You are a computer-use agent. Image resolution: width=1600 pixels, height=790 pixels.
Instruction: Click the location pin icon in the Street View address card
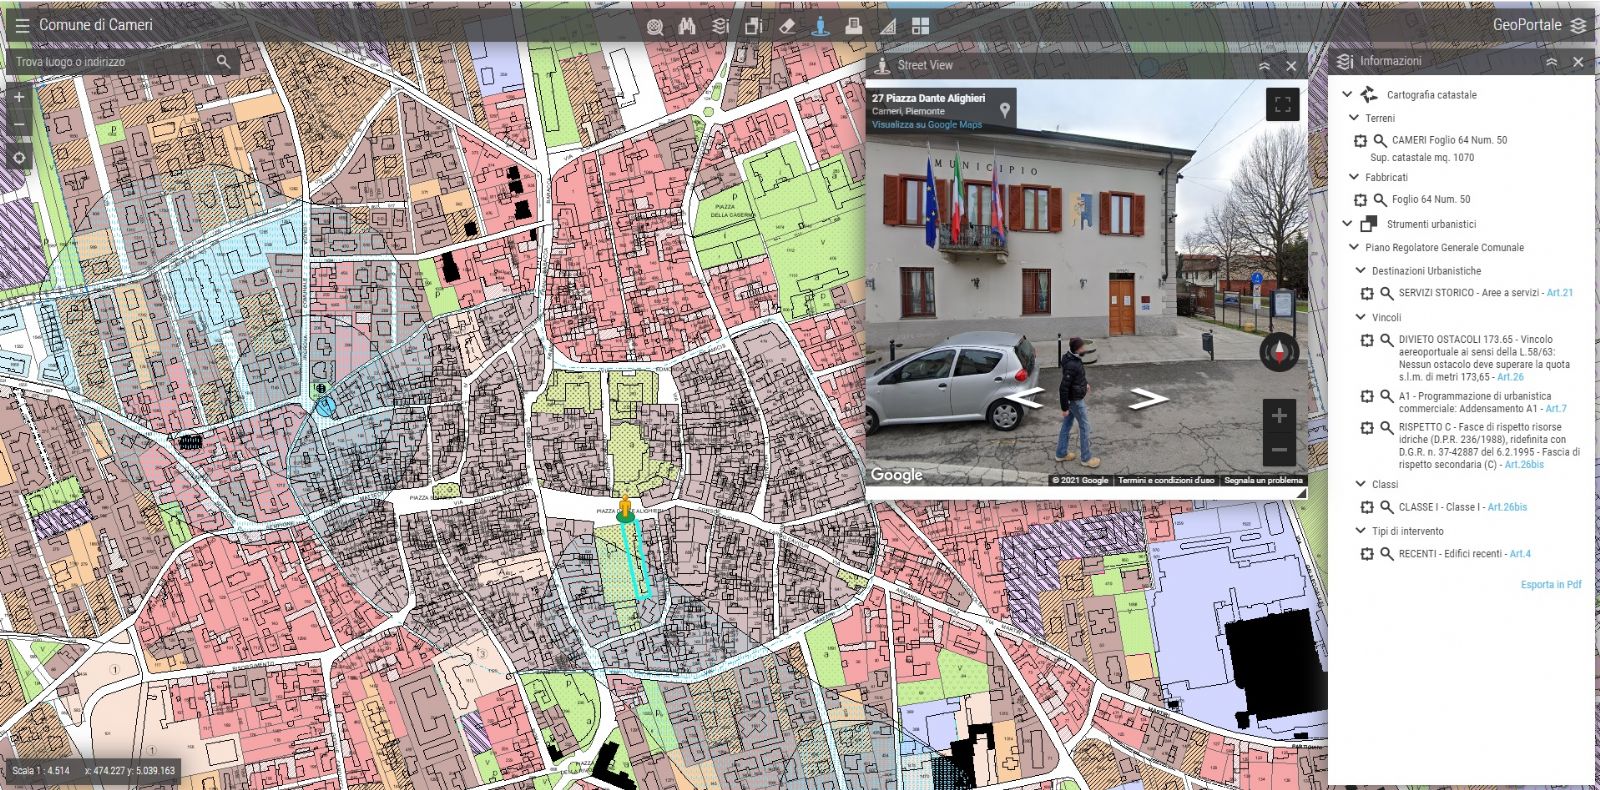pos(1004,110)
